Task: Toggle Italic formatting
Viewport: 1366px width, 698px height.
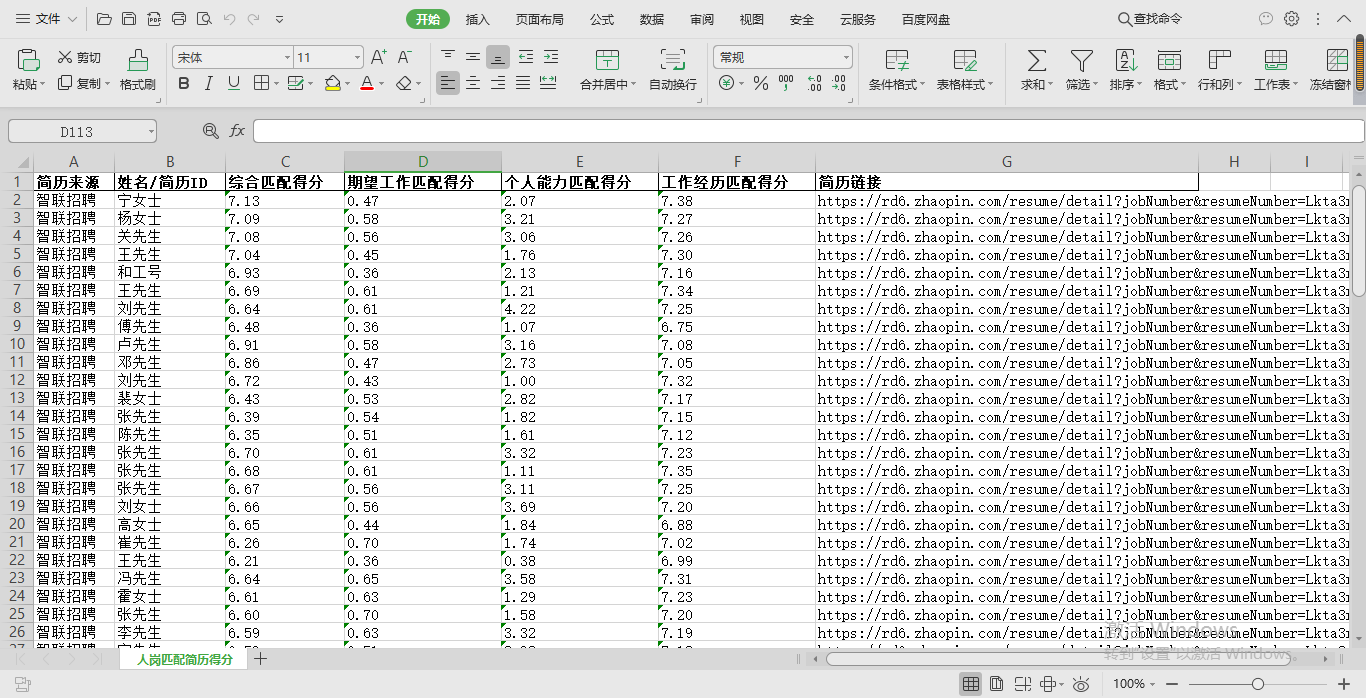Action: click(208, 83)
